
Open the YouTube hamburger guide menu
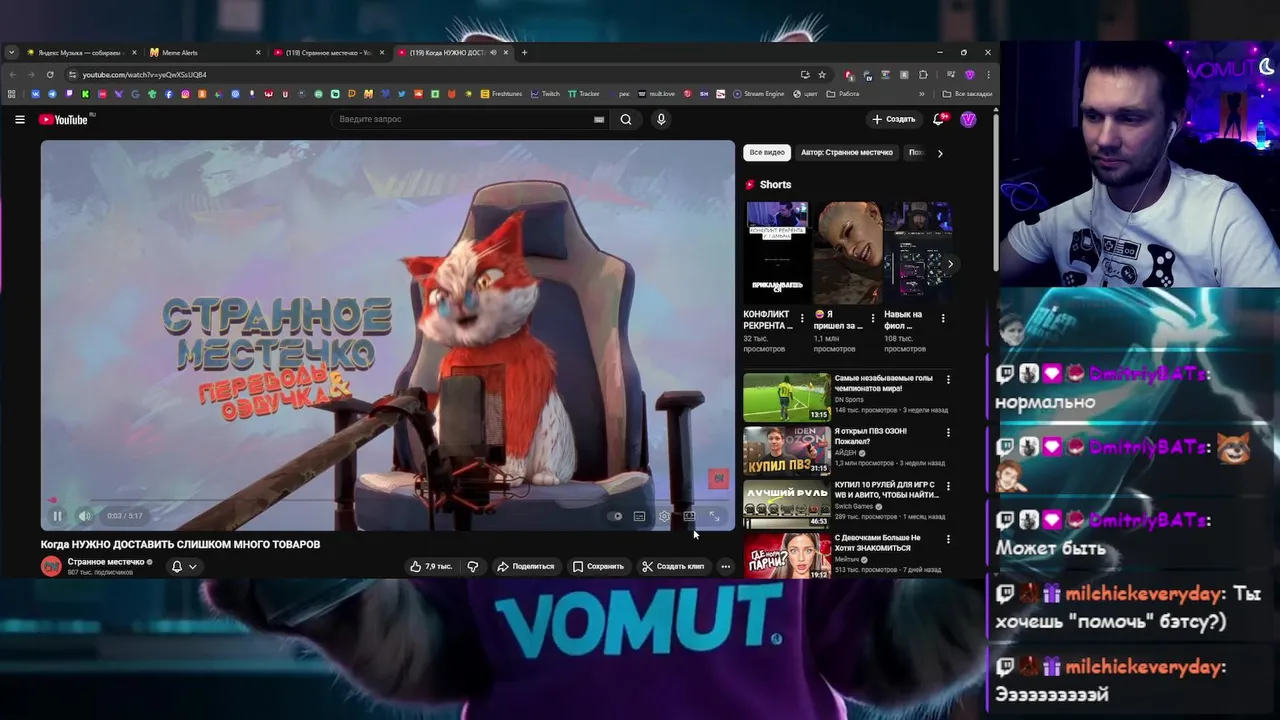pos(19,119)
